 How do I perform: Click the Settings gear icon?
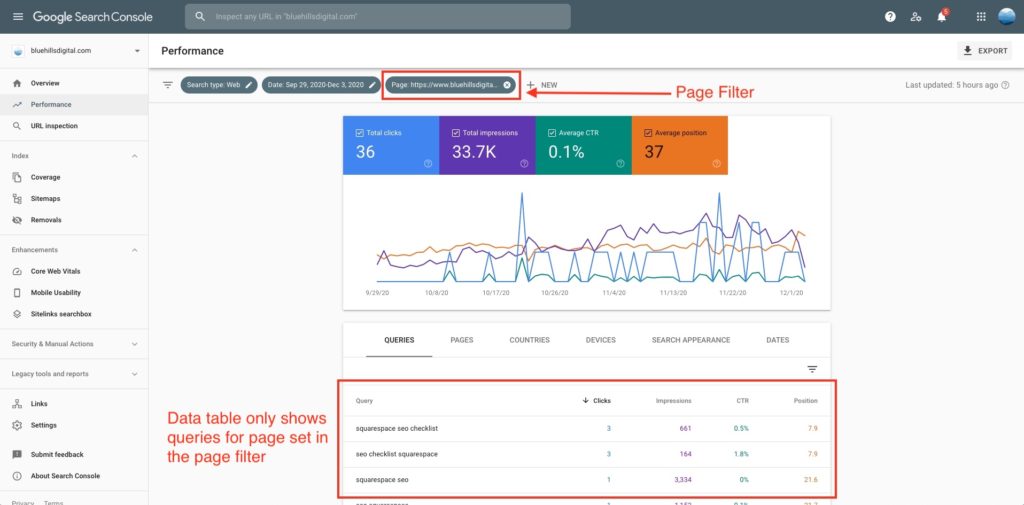(x=17, y=425)
